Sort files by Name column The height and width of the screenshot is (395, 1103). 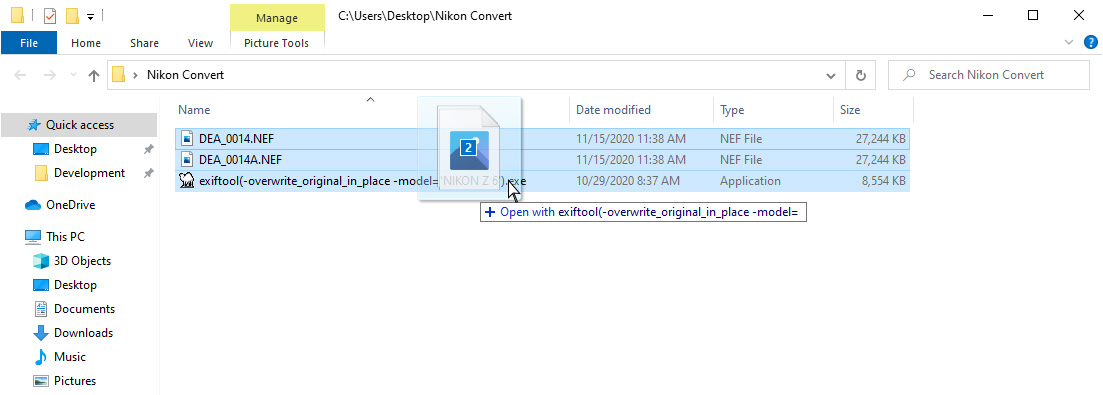click(x=194, y=110)
